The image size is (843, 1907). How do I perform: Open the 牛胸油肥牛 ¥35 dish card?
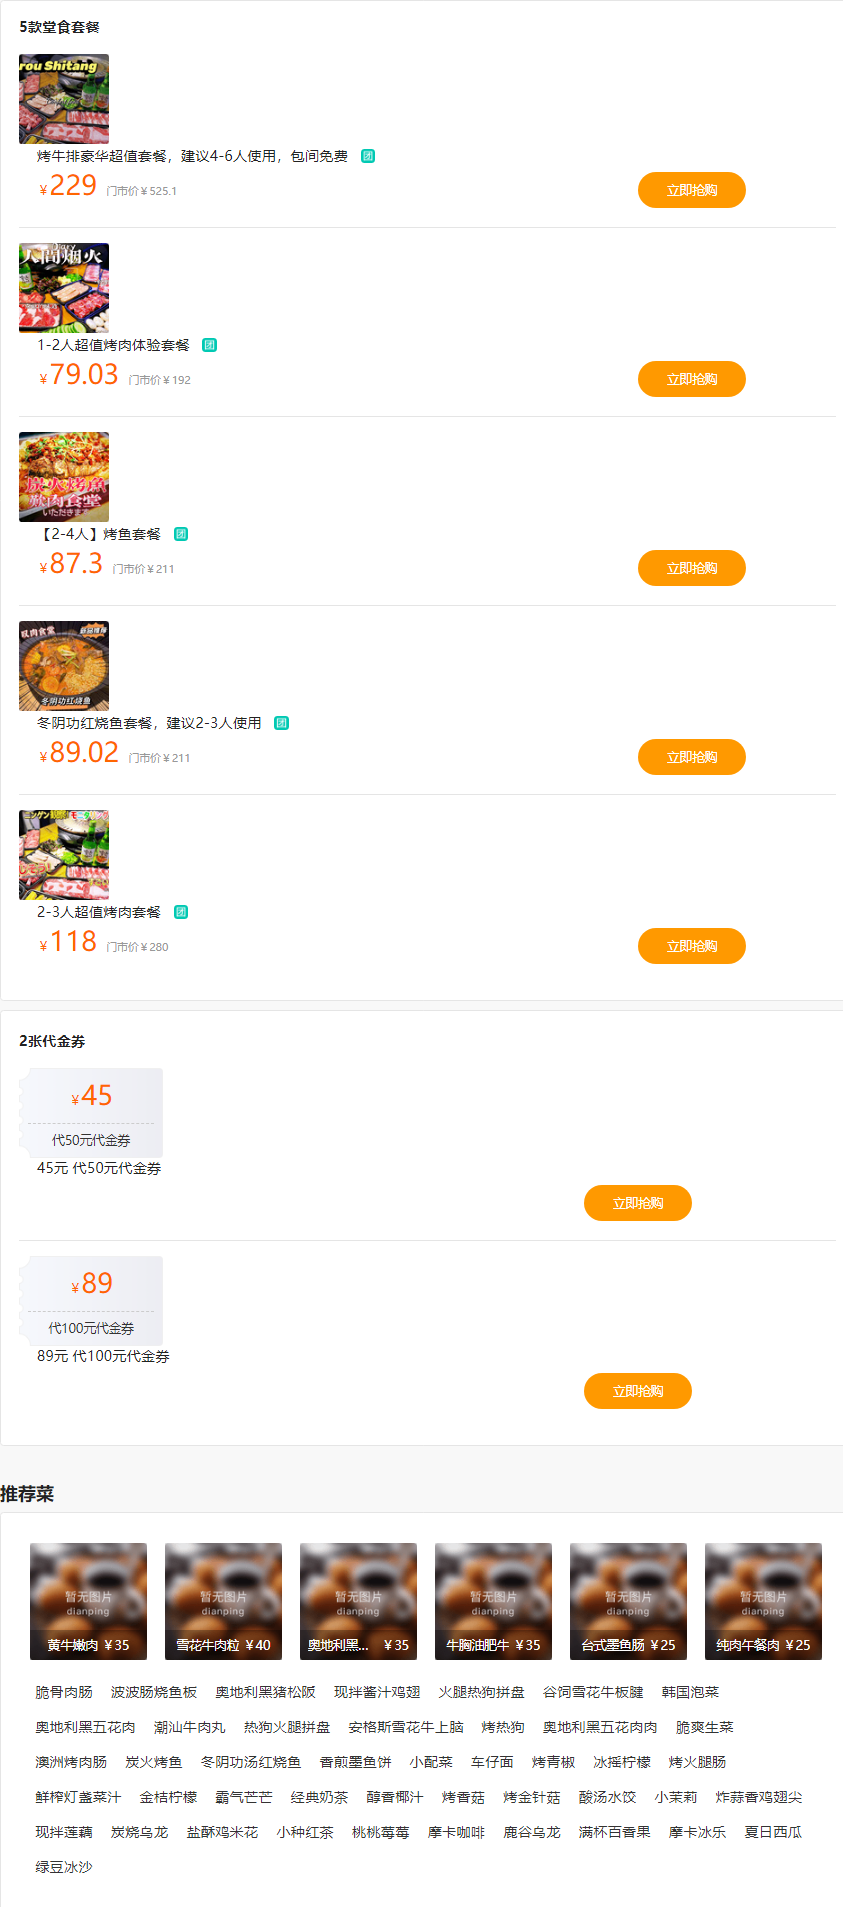point(493,1601)
